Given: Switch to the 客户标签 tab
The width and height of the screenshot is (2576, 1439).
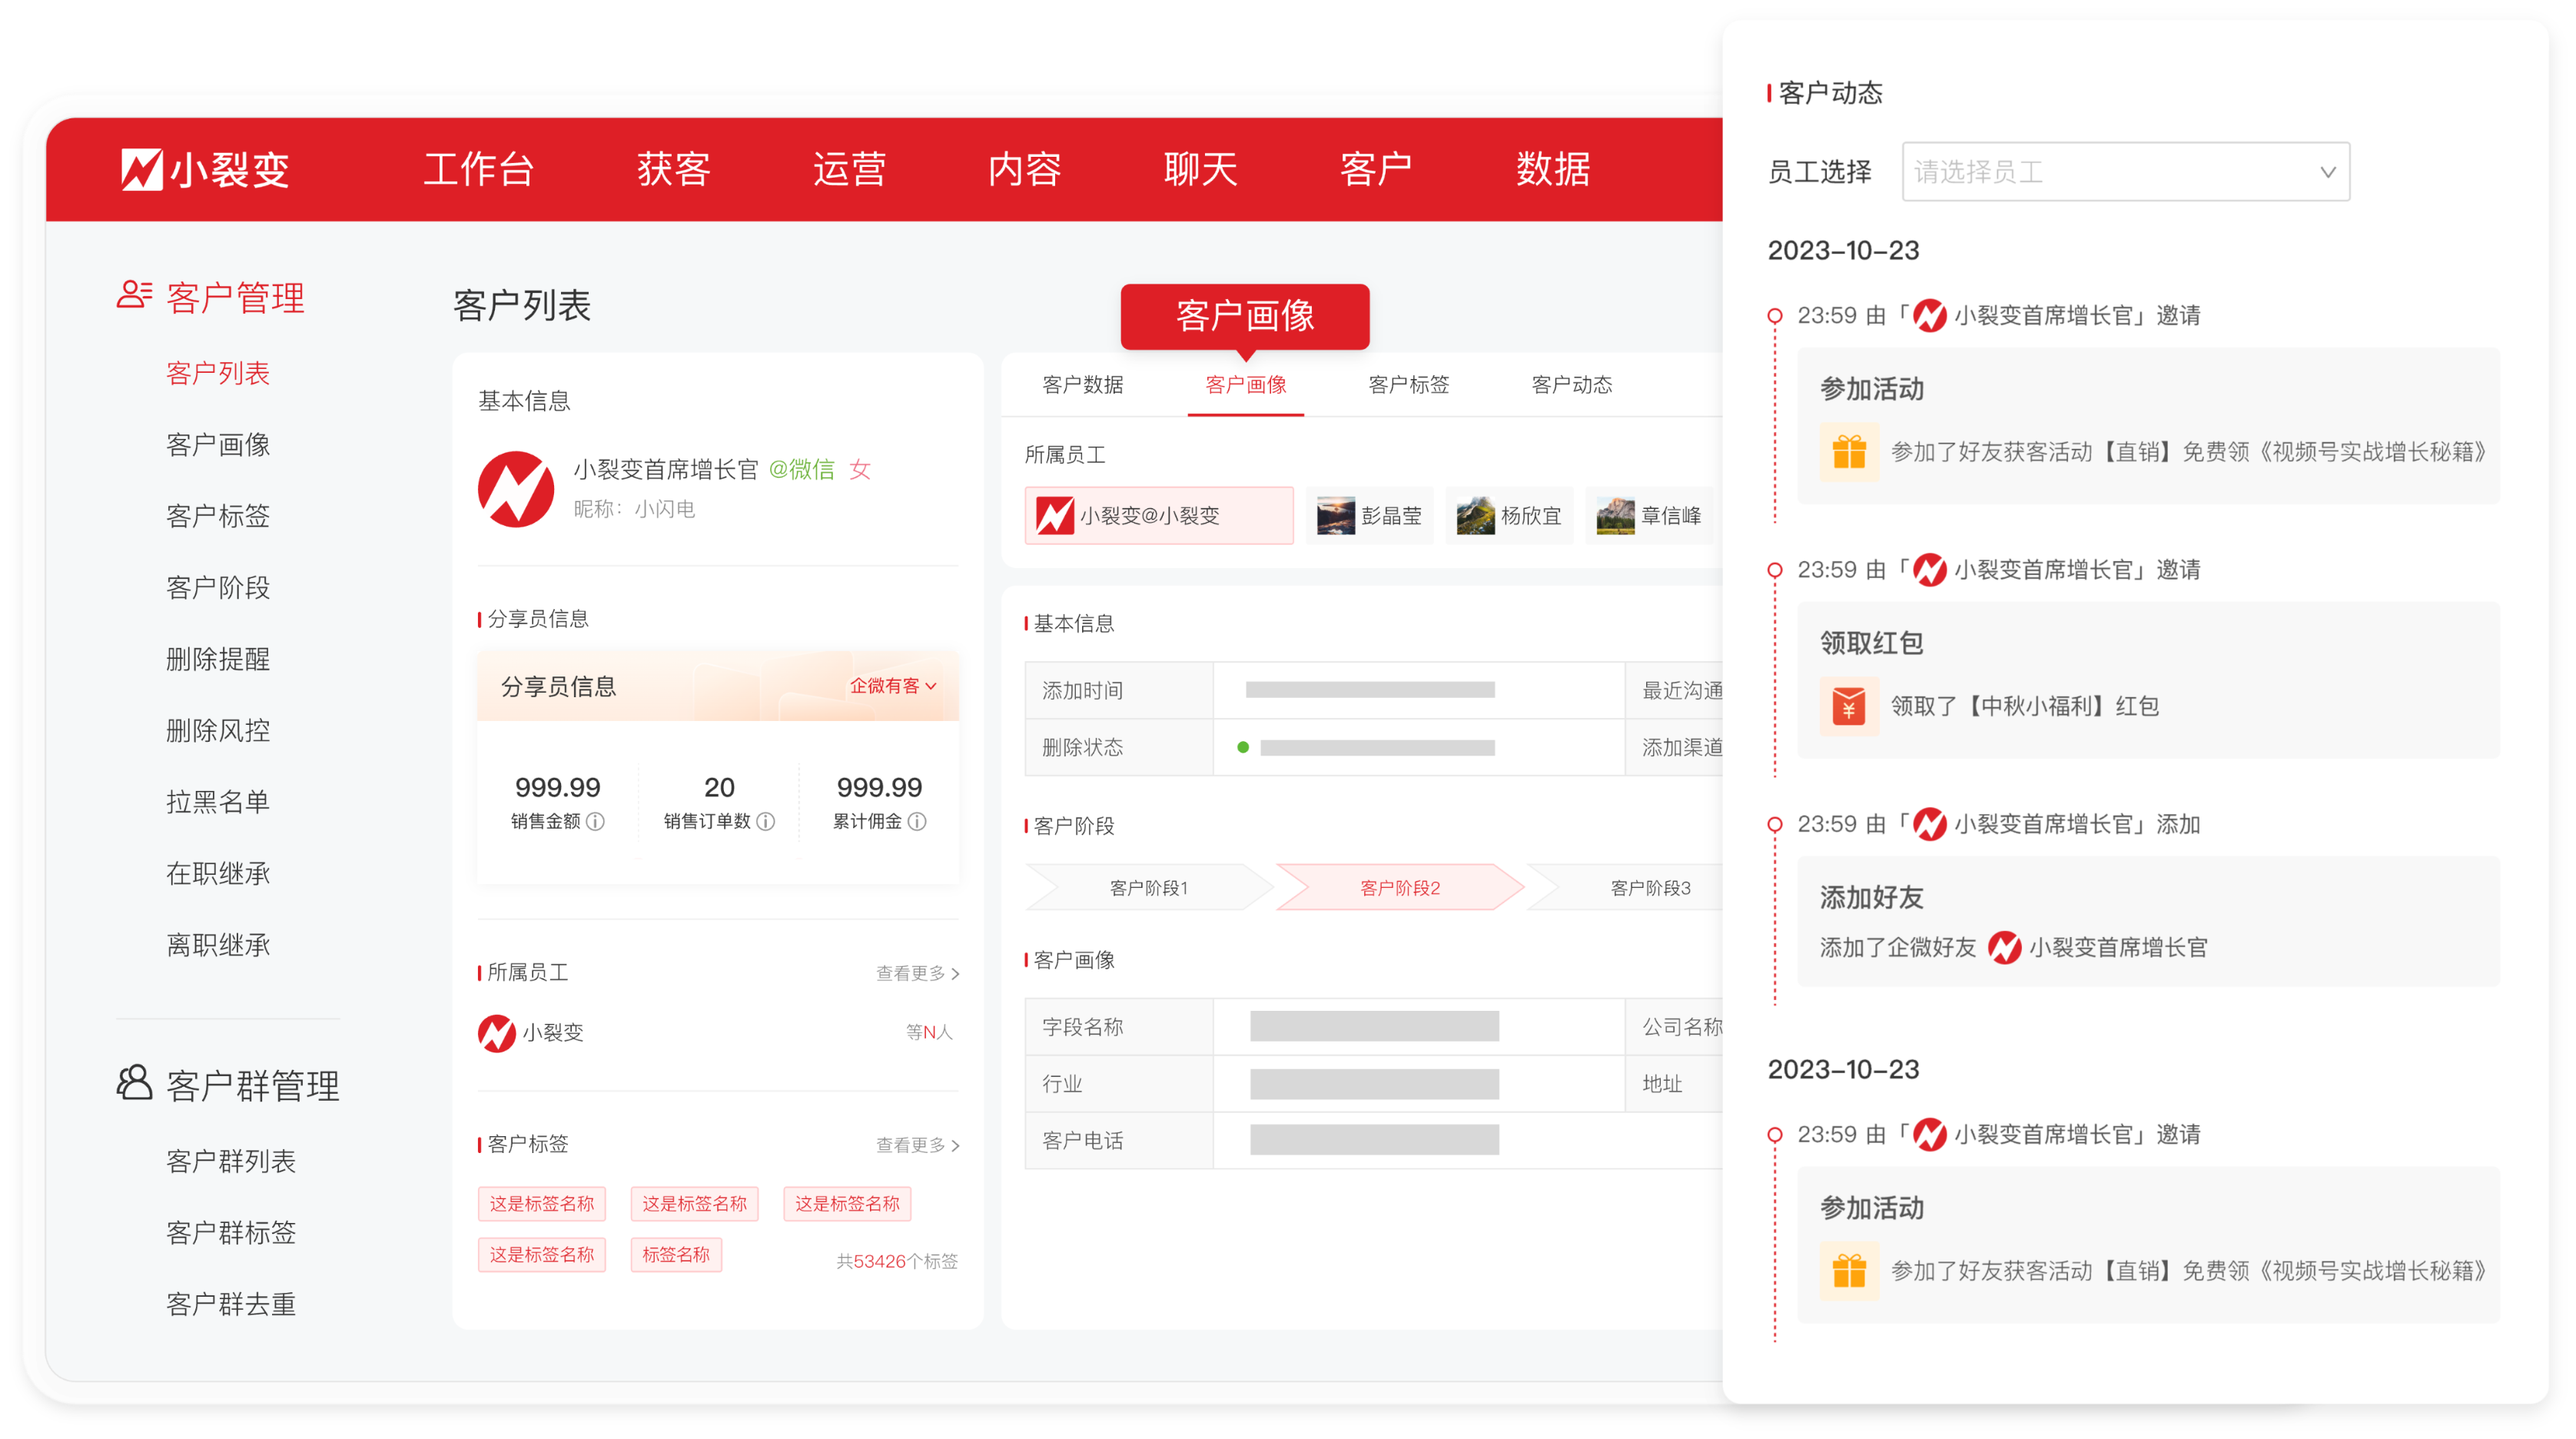Looking at the screenshot, I should pos(1408,385).
